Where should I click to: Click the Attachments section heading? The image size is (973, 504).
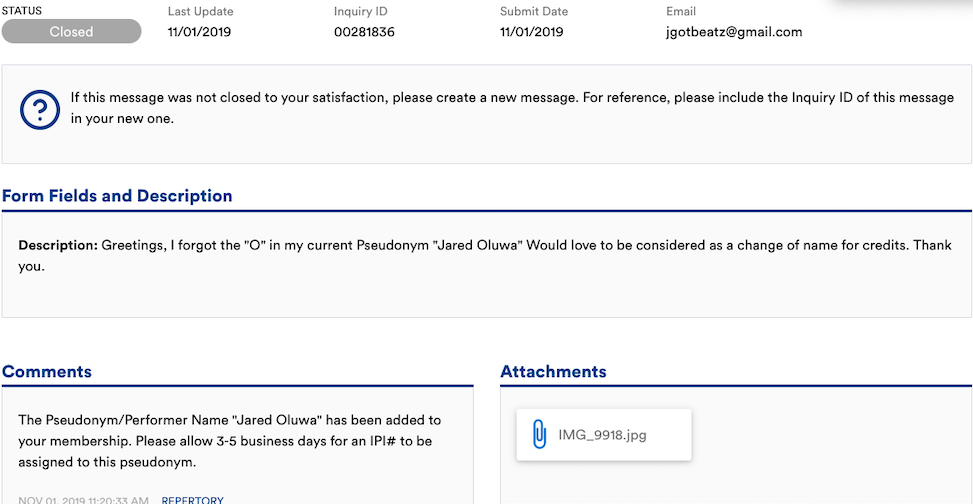coord(553,372)
